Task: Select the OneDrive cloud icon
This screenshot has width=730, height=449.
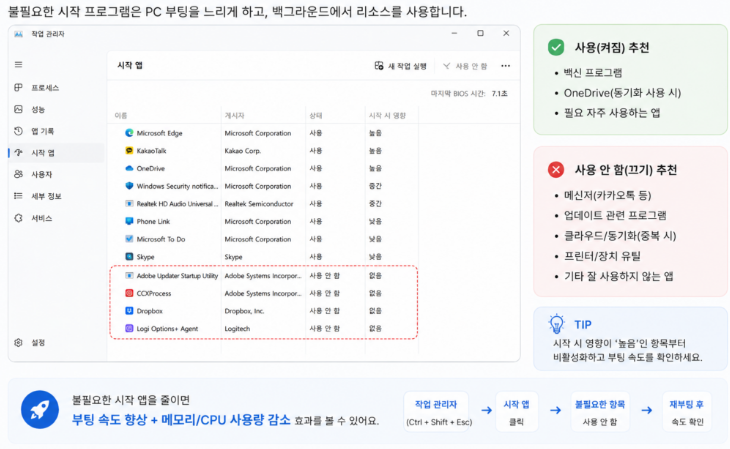Action: [129, 168]
